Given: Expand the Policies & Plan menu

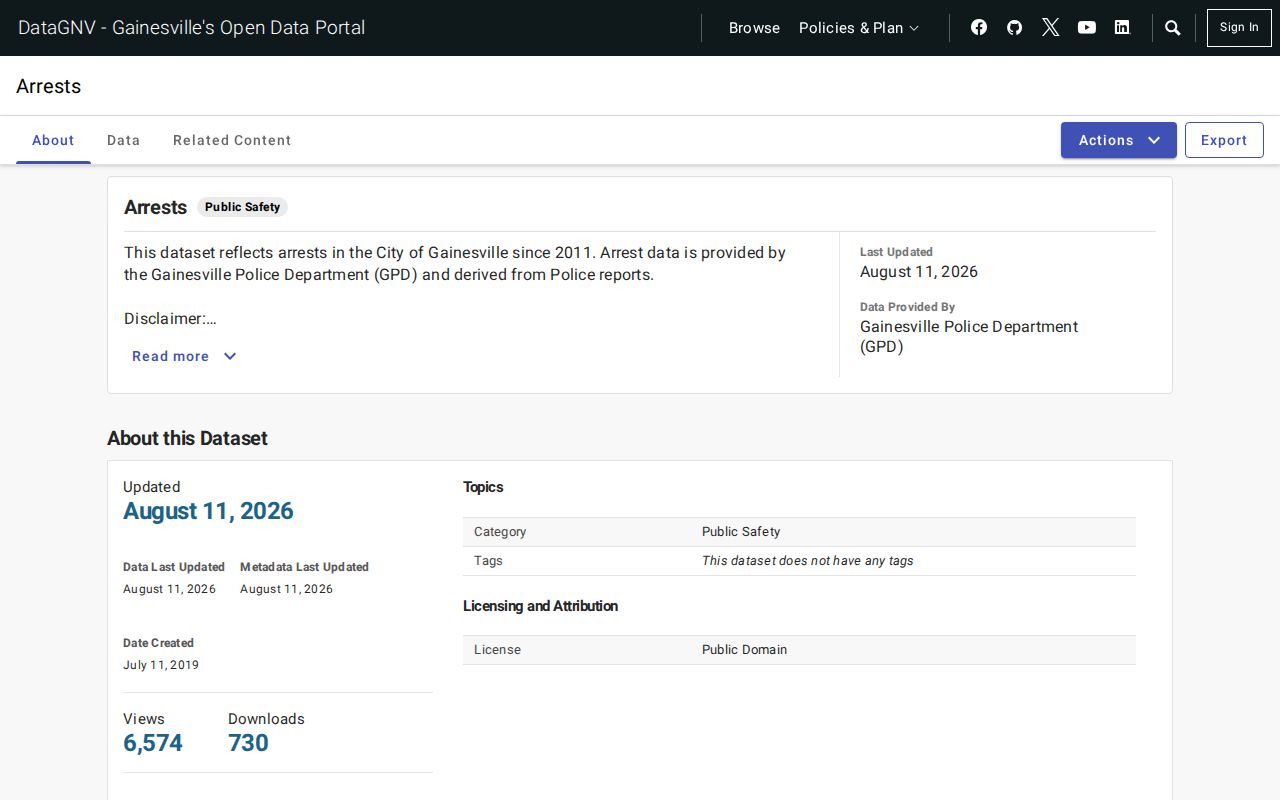Looking at the screenshot, I should [859, 28].
